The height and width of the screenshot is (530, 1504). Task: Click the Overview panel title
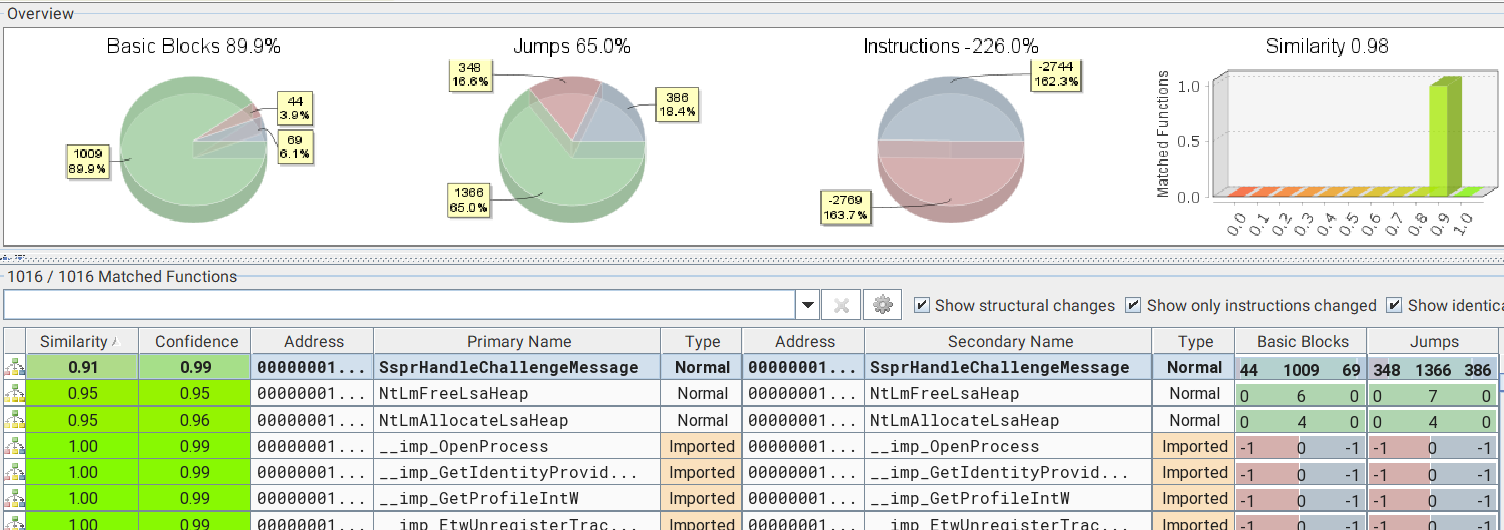click(x=40, y=13)
